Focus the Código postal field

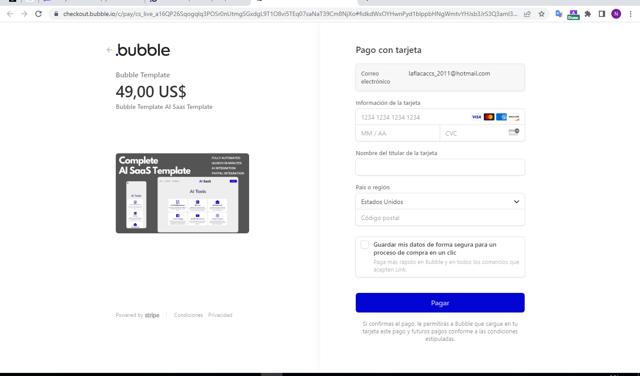[440, 218]
